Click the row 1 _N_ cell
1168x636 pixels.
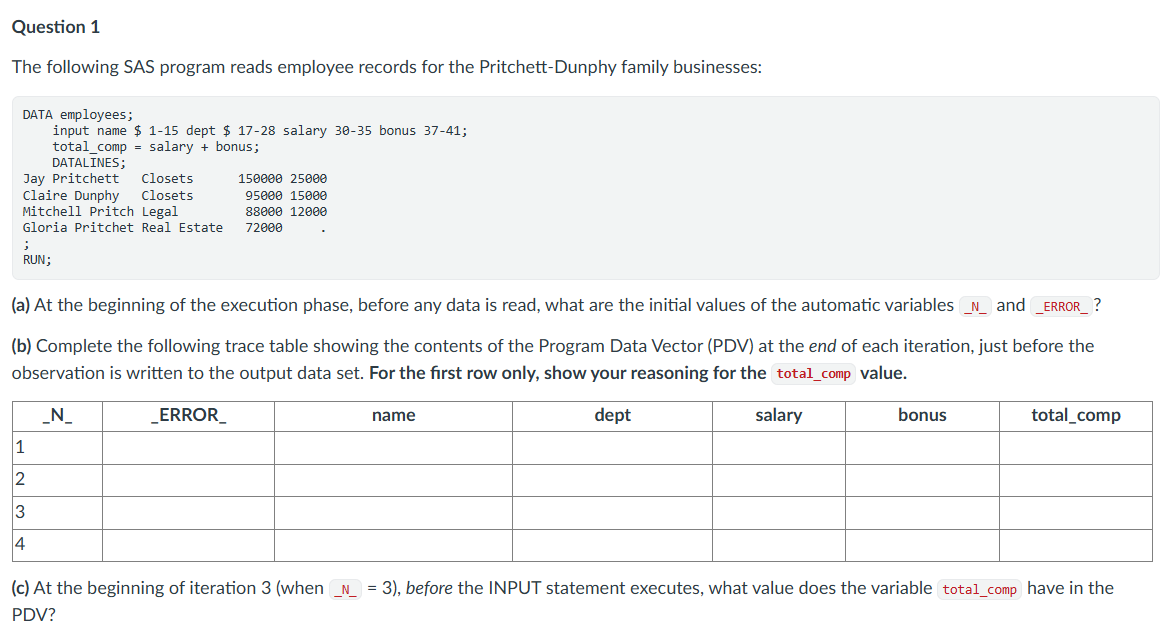57,448
